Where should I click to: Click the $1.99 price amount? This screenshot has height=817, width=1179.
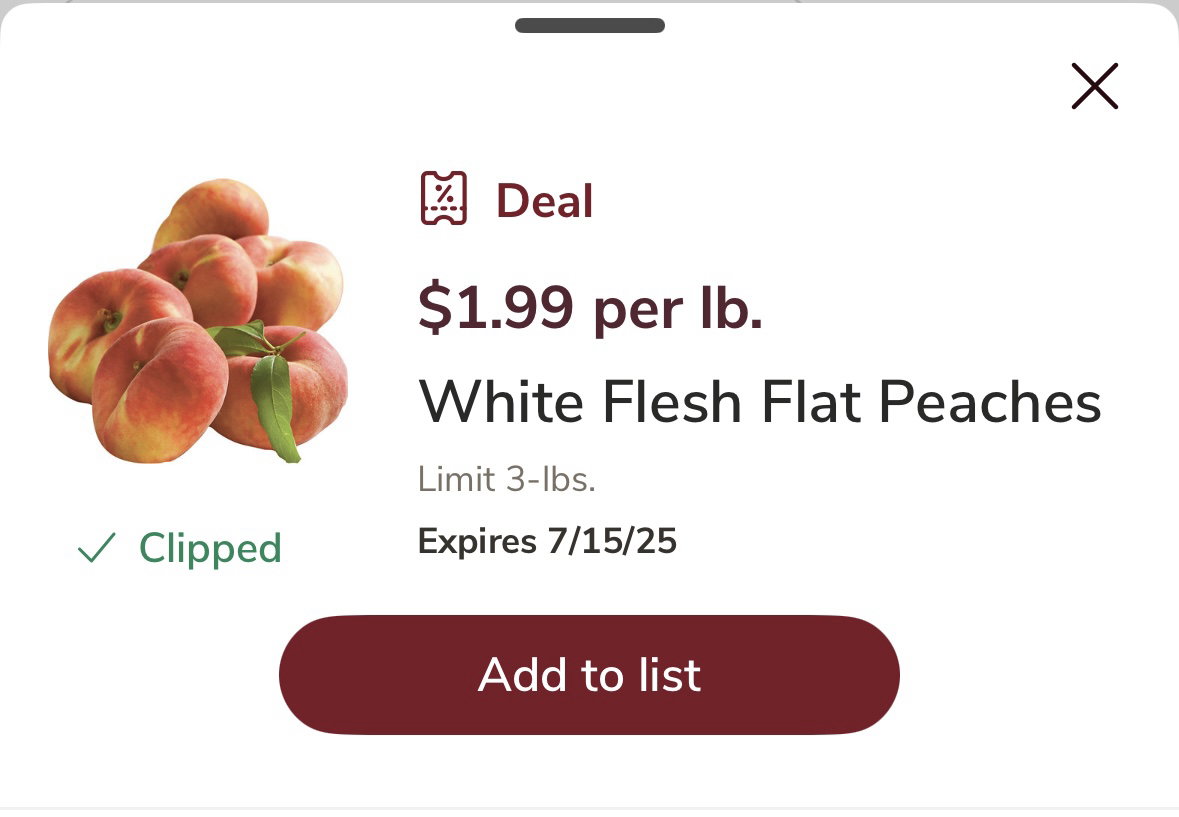495,306
